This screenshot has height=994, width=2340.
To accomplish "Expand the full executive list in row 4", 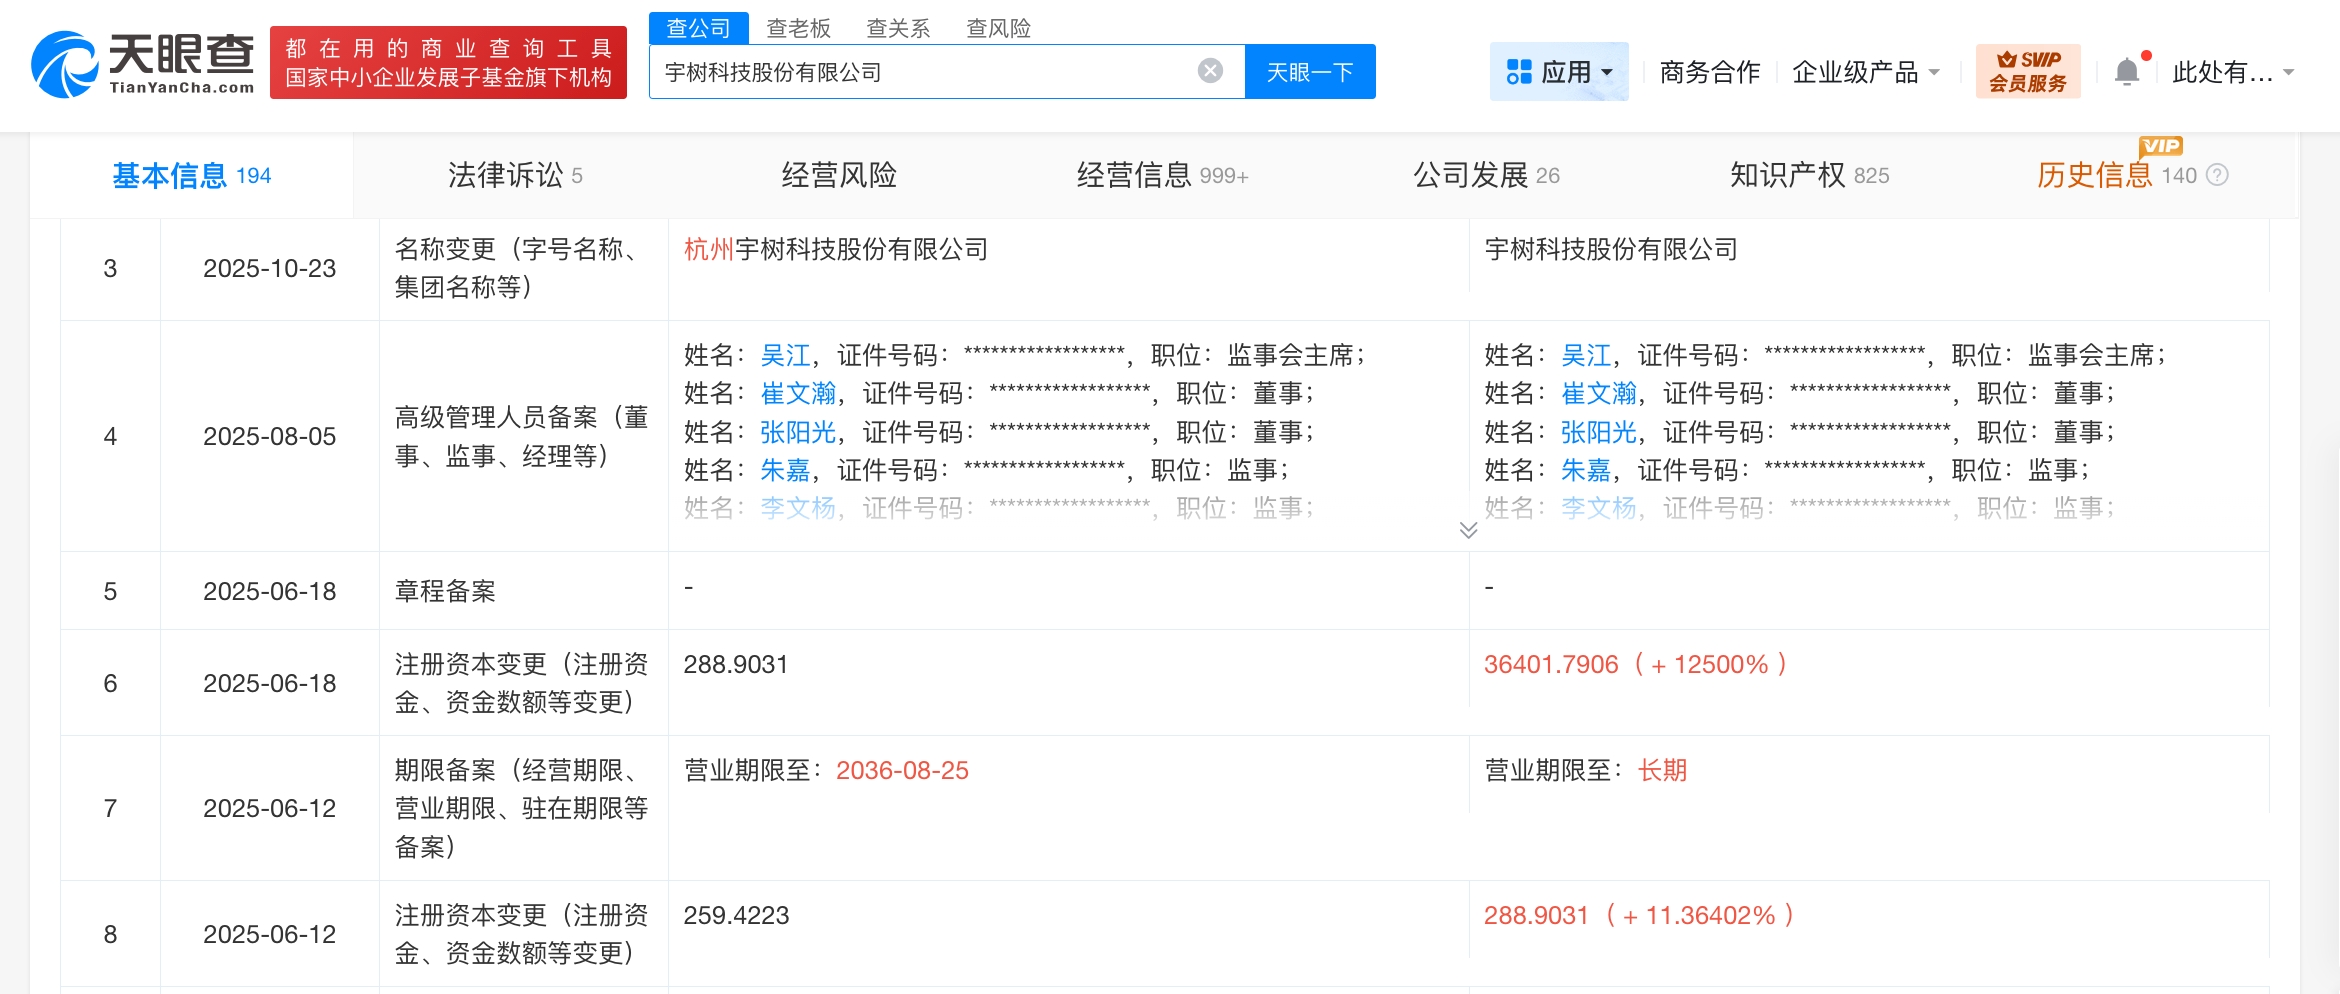I will (1468, 530).
